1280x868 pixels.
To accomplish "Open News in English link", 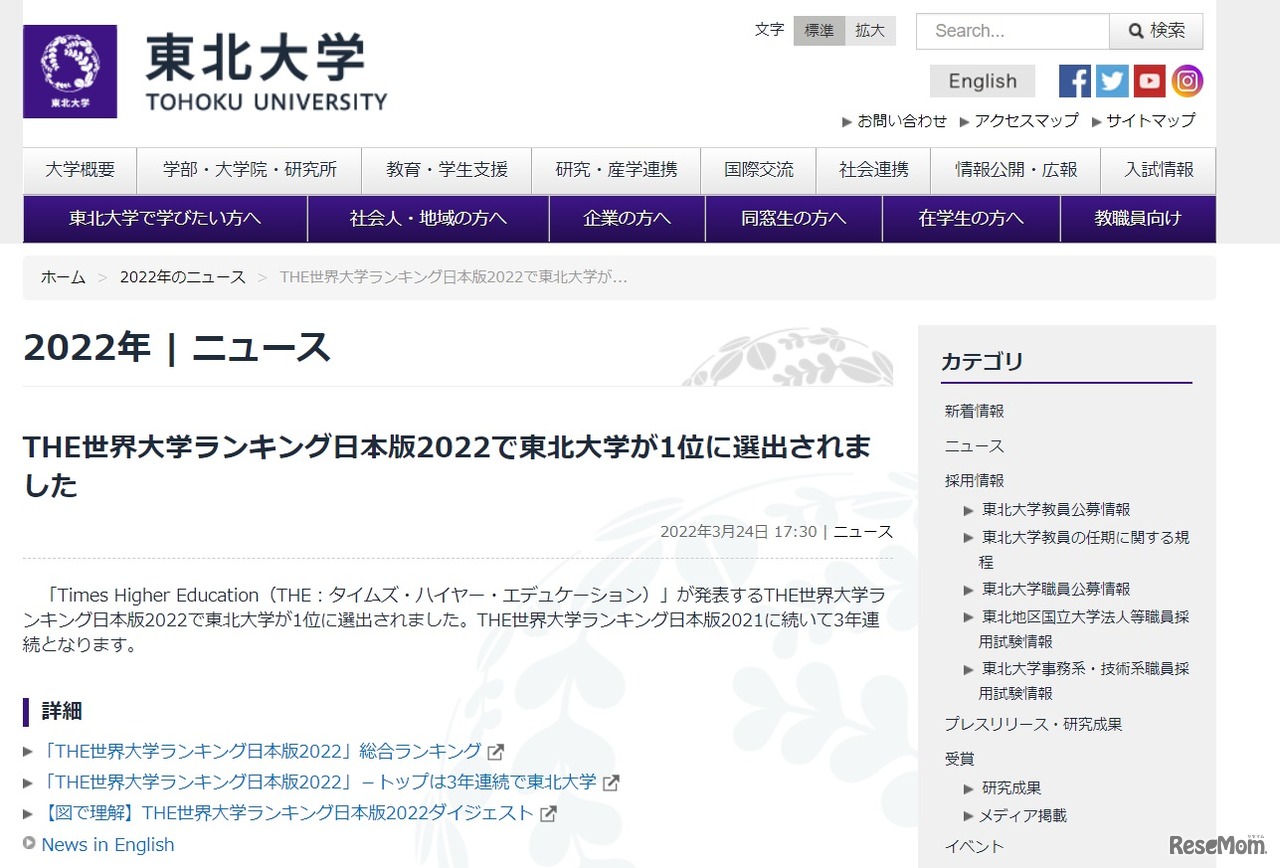I will click(x=108, y=845).
